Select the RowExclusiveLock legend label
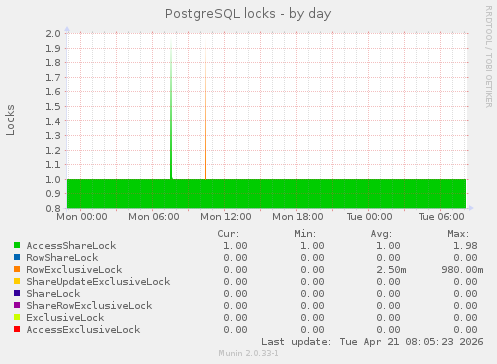This screenshot has height=364, width=497. click(x=74, y=270)
